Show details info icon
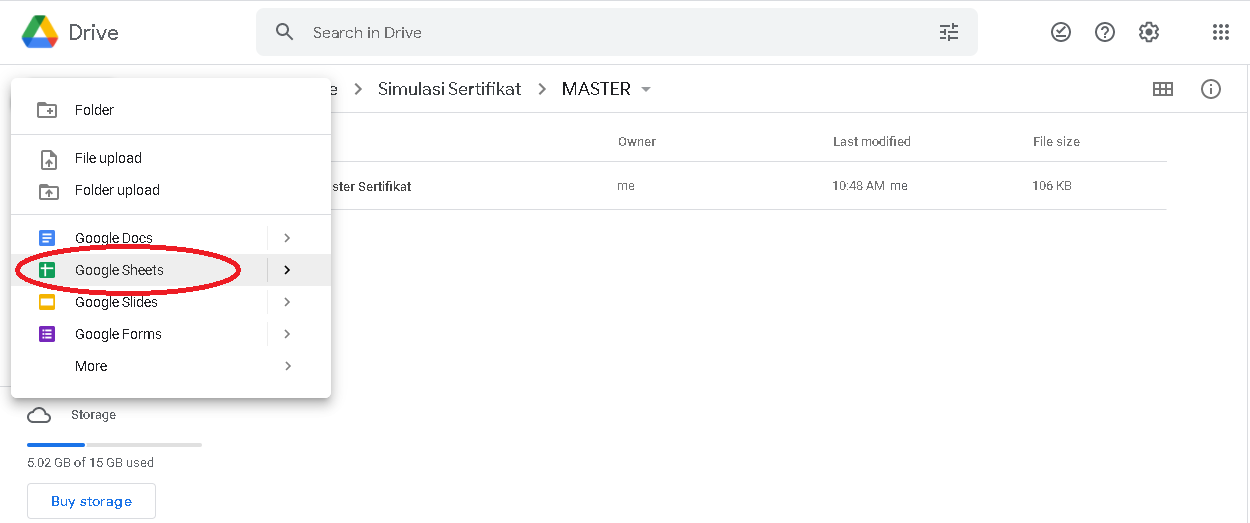The height and width of the screenshot is (523, 1250). point(1211,89)
